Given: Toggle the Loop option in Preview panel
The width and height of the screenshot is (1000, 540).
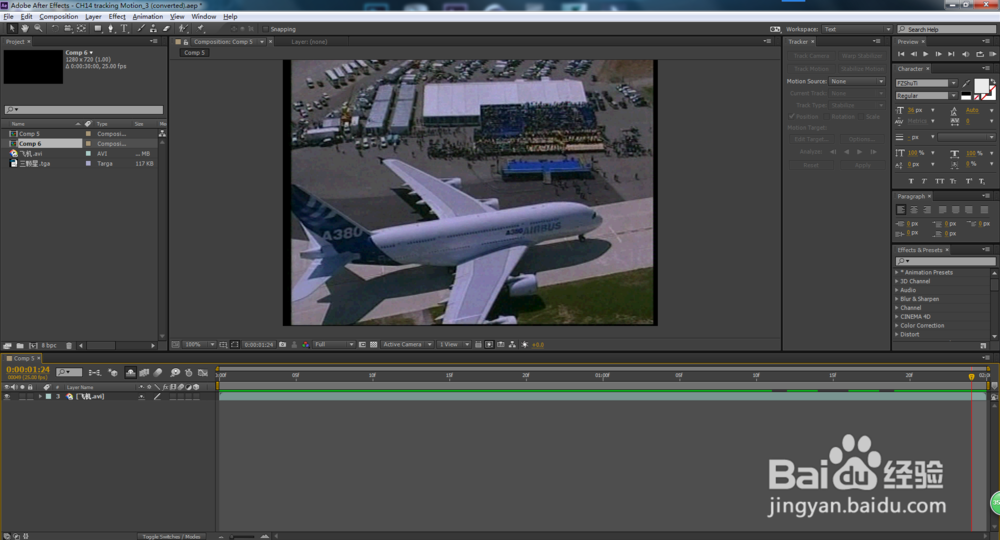Looking at the screenshot, I should tap(980, 54).
